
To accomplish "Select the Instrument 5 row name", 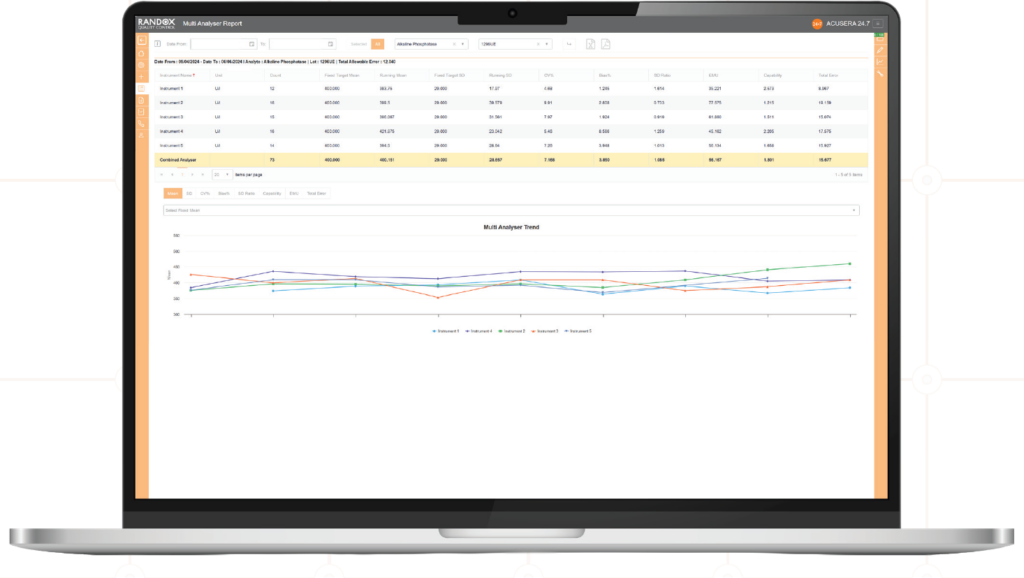I will [172, 146].
